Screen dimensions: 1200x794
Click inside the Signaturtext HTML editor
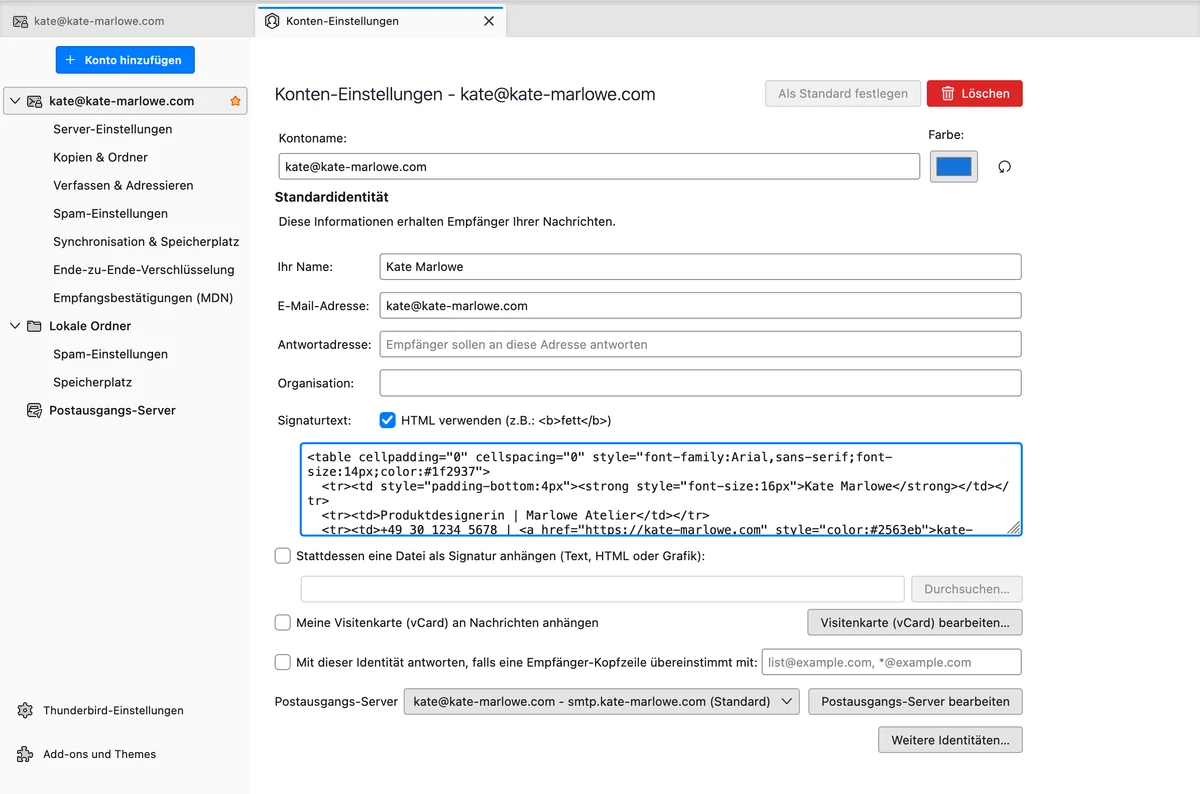click(x=660, y=490)
